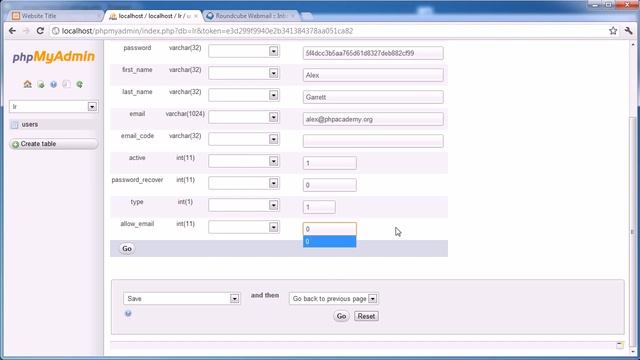Click the type value field
This screenshot has height=360, width=640.
point(319,207)
